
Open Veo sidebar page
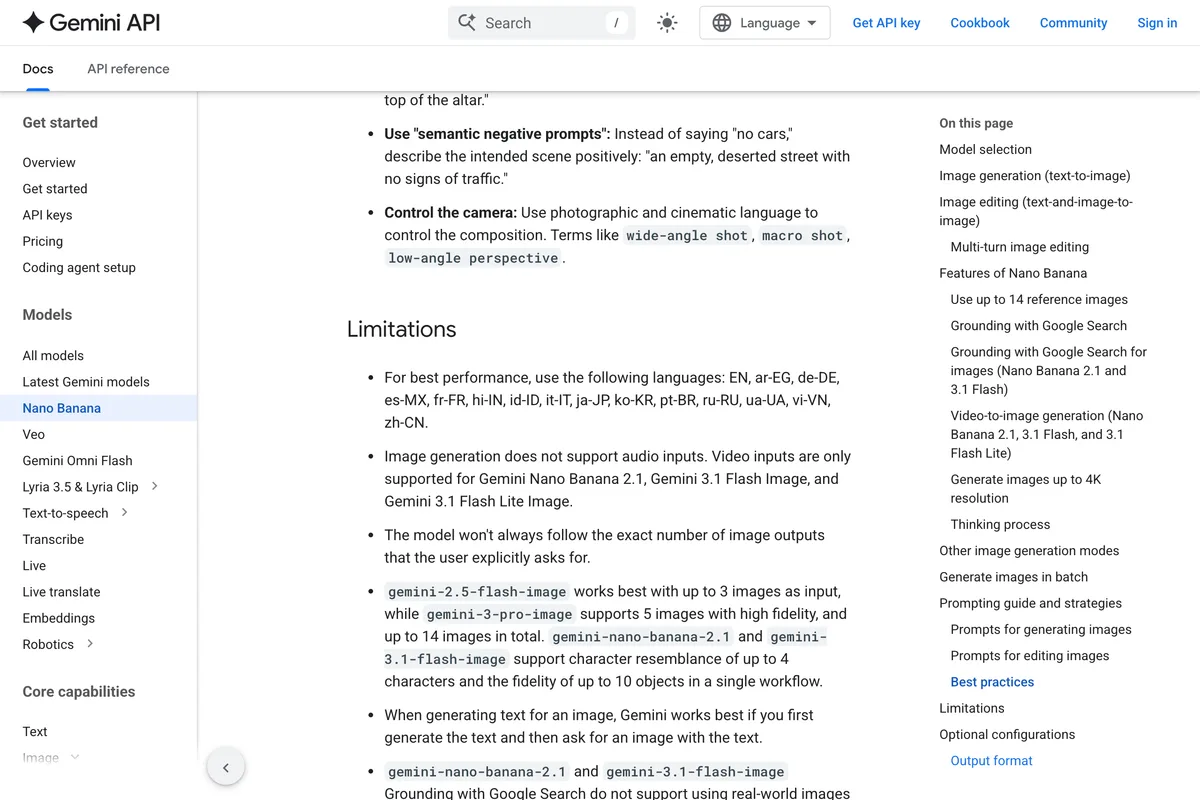click(34, 434)
